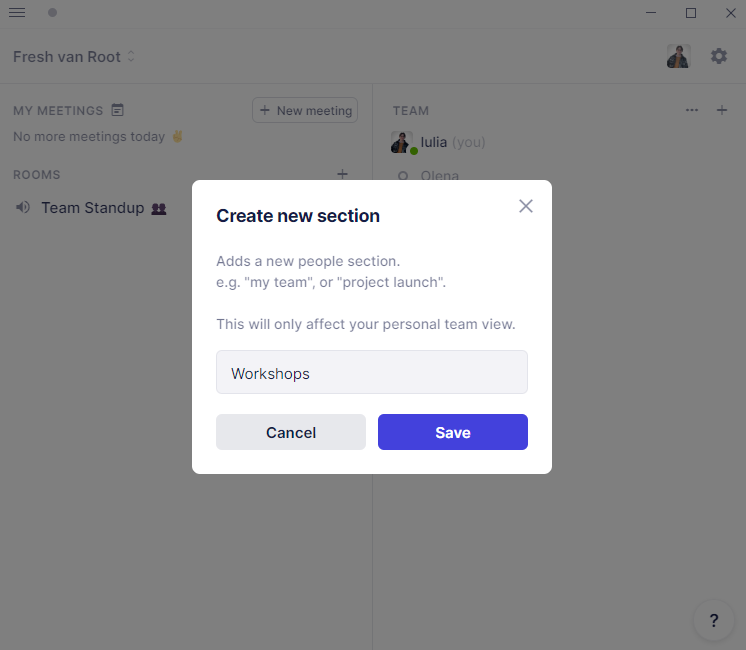Click the section name input field
Image resolution: width=746 pixels, height=650 pixels.
coord(372,373)
